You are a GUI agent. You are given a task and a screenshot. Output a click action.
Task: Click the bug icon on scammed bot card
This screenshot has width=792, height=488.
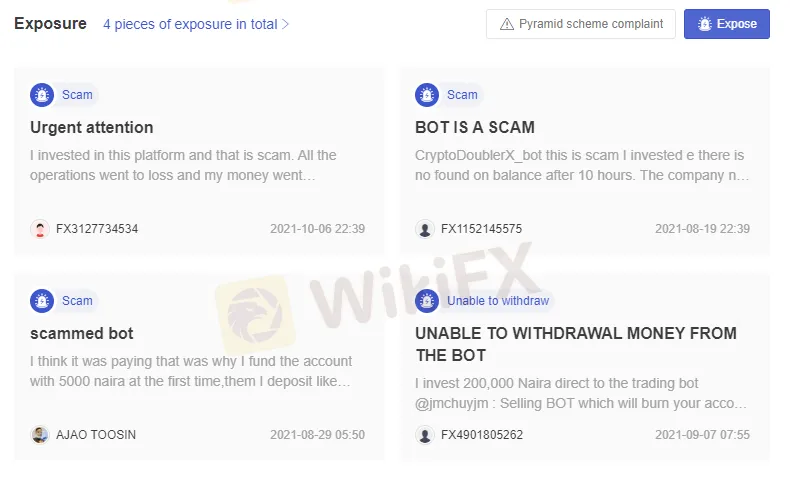[42, 301]
